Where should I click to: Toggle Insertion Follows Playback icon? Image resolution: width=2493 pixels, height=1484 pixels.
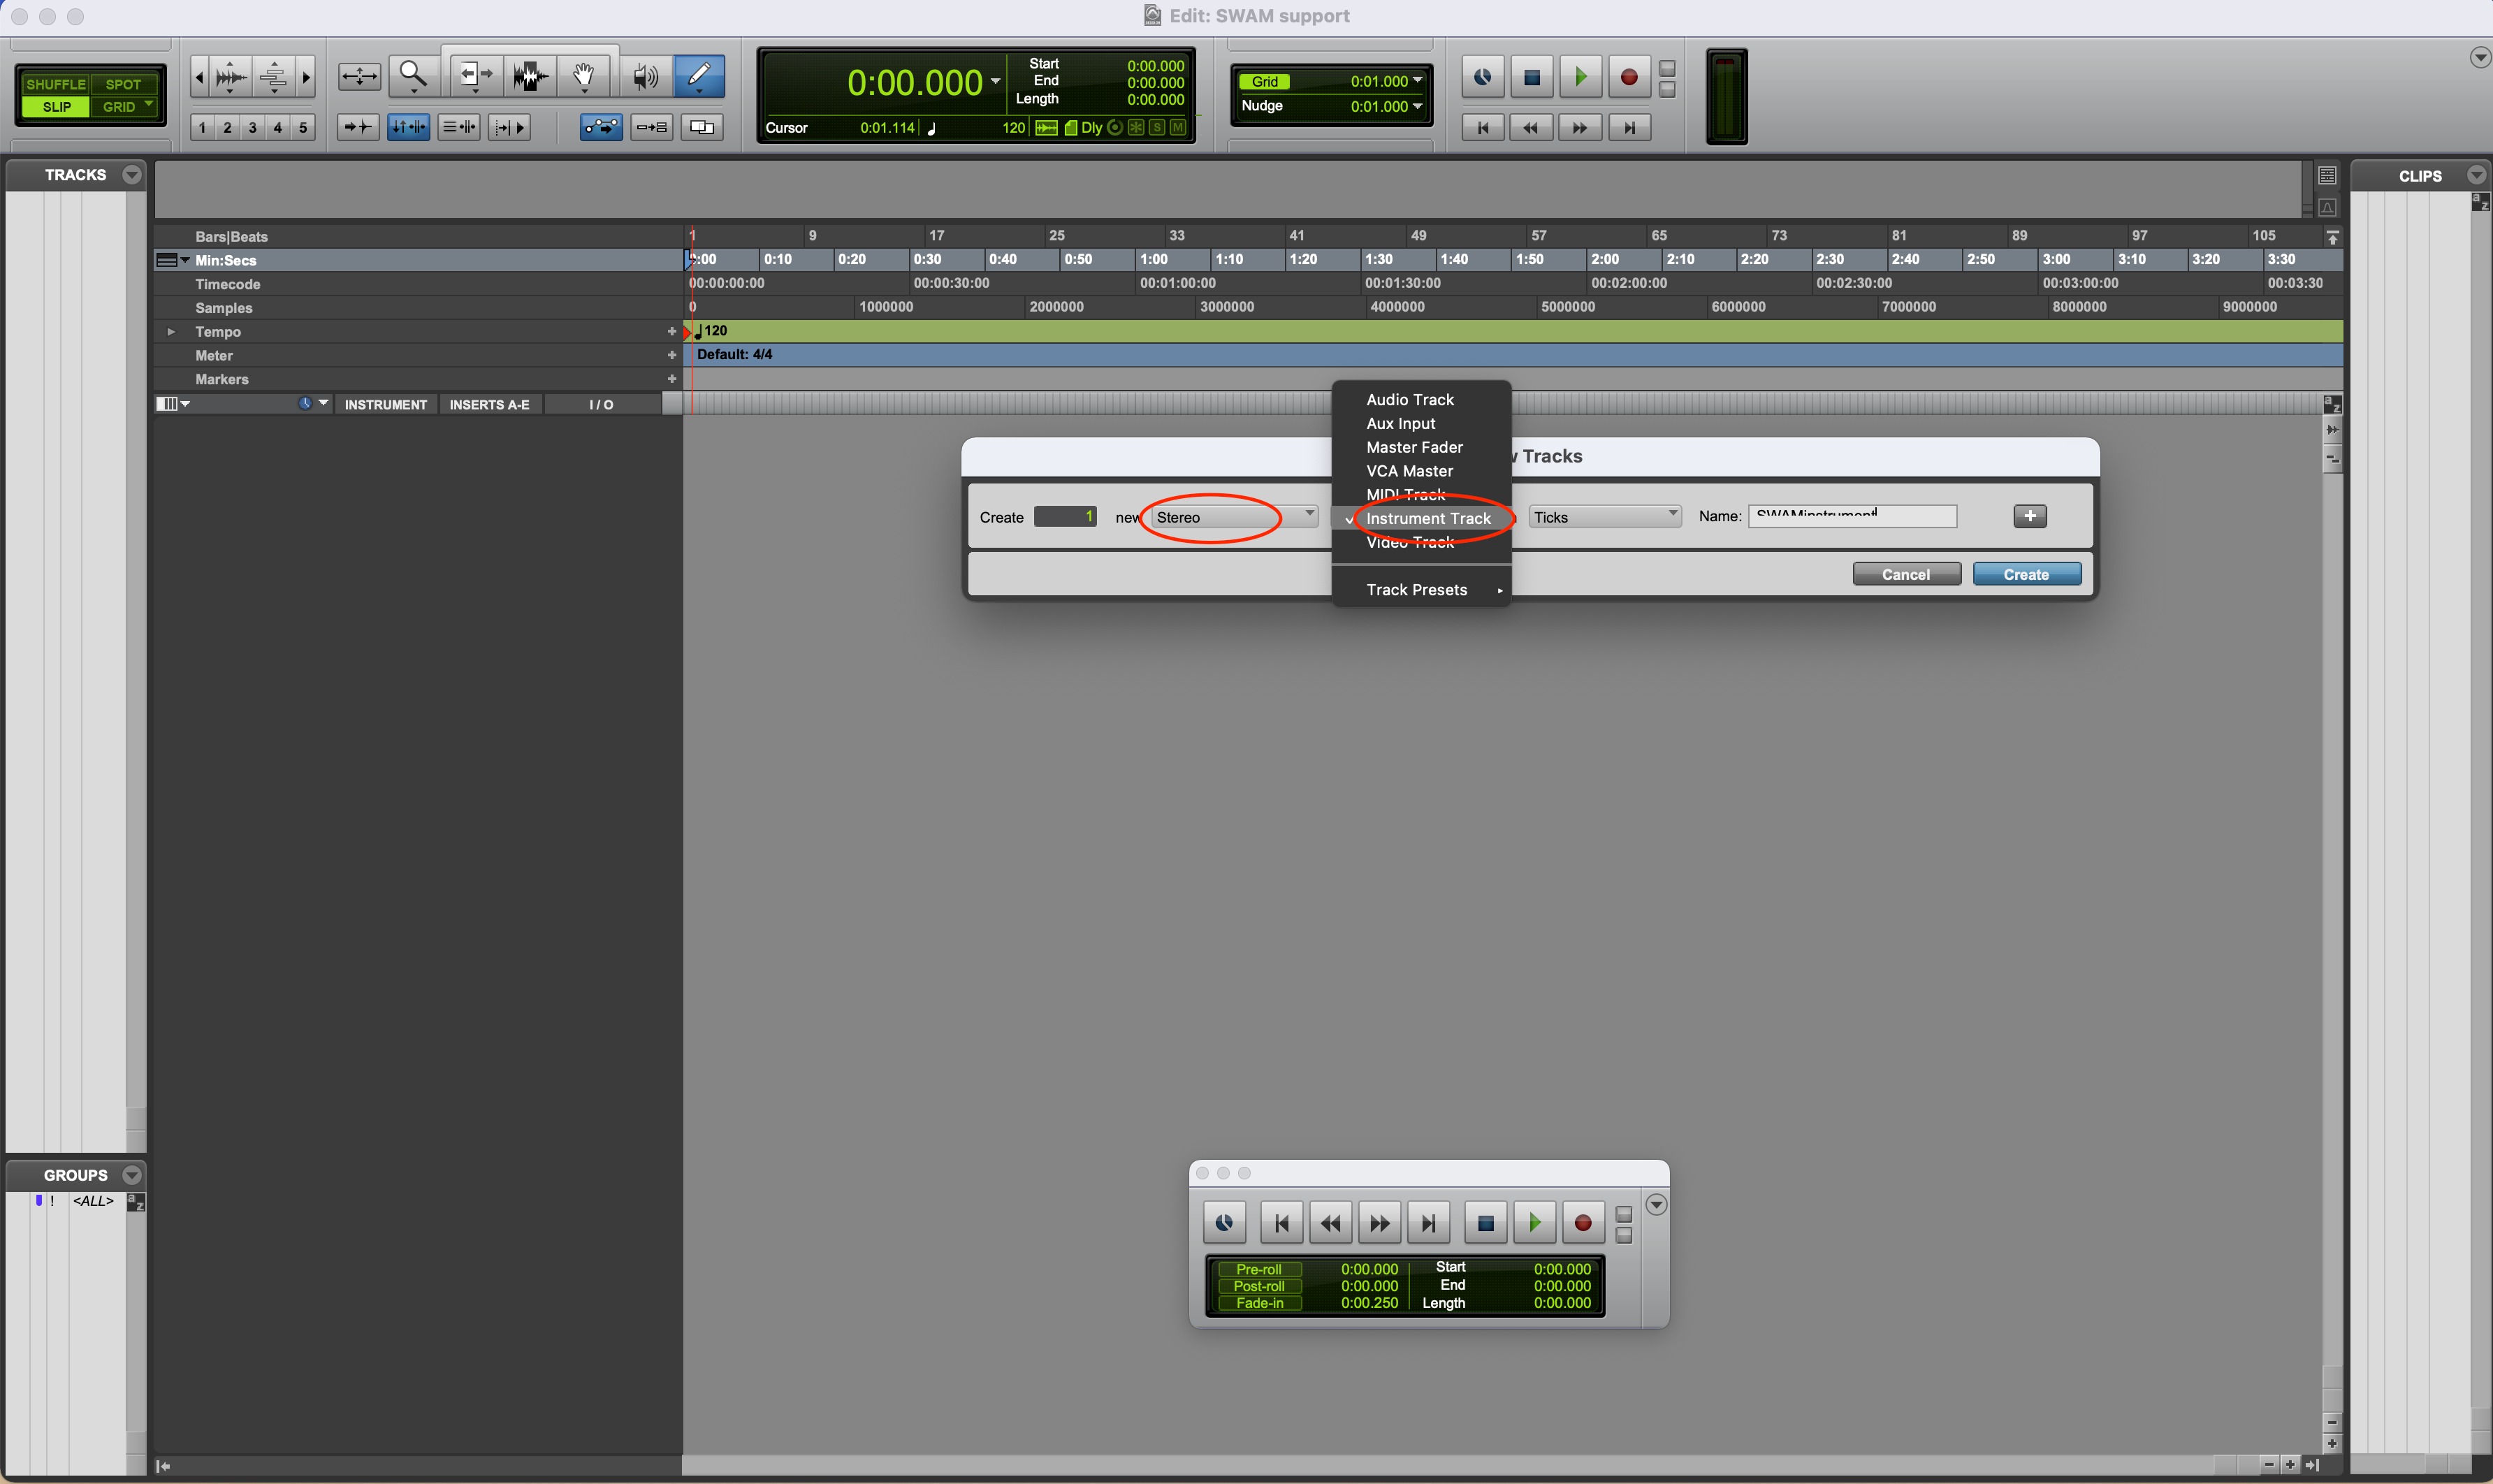[x=510, y=128]
